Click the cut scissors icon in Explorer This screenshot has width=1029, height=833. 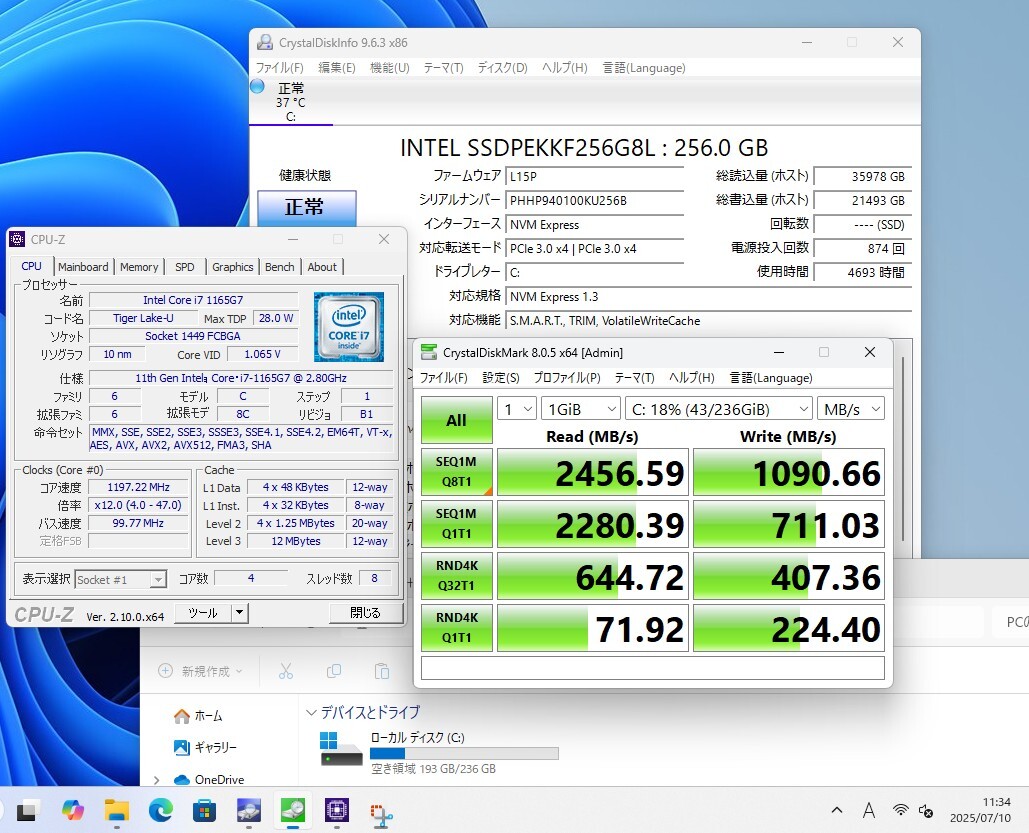[x=285, y=671]
